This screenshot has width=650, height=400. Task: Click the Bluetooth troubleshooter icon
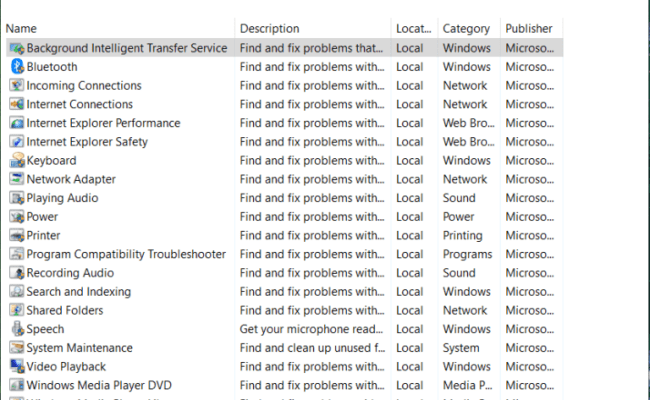[17, 67]
